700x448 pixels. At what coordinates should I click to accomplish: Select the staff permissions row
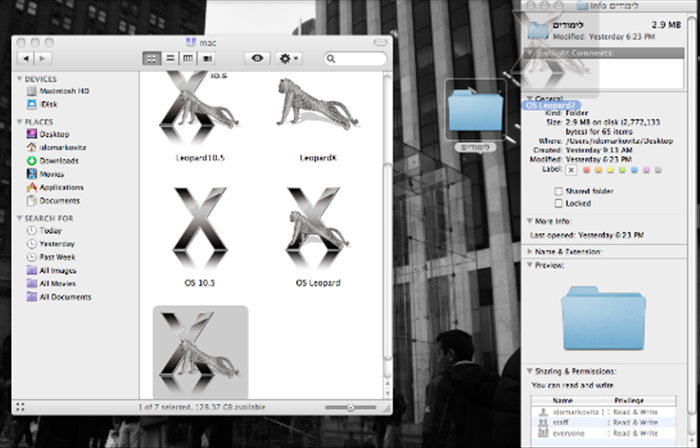click(603, 423)
